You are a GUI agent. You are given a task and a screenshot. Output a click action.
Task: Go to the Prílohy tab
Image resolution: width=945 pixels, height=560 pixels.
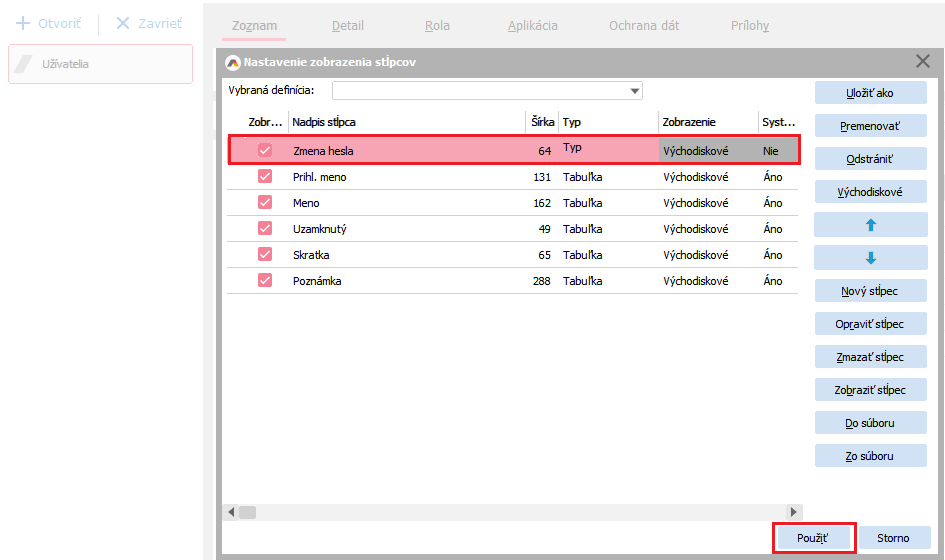[750, 26]
